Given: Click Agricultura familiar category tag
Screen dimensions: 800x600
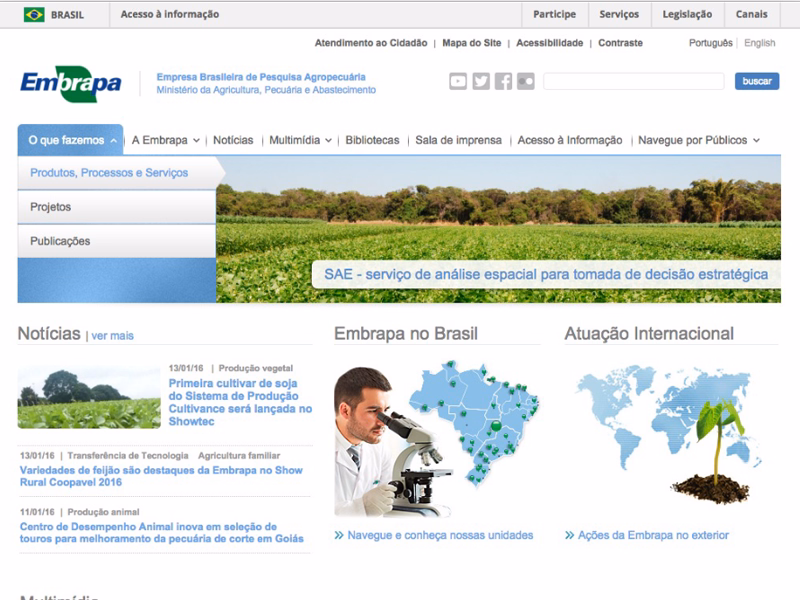Looking at the screenshot, I should pos(239,455).
